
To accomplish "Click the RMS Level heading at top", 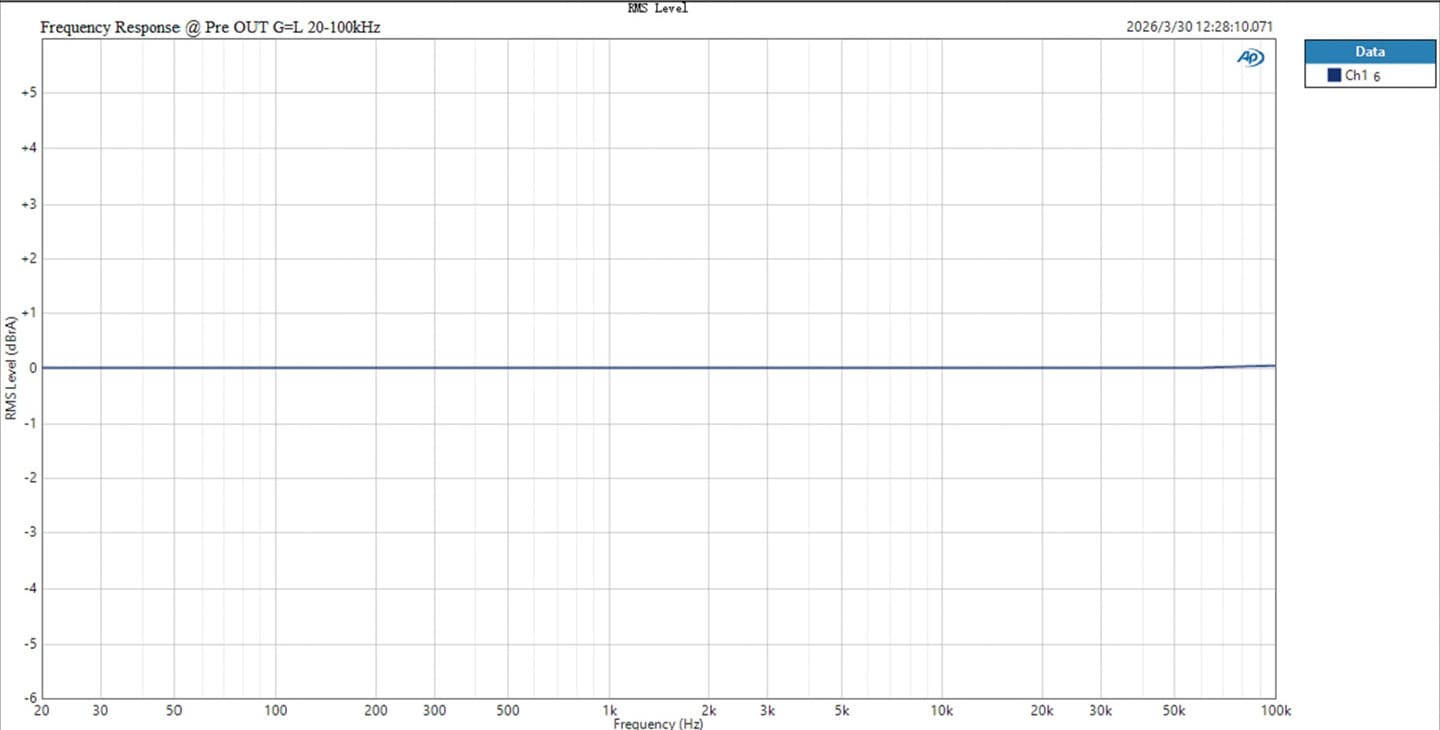I will click(x=657, y=8).
